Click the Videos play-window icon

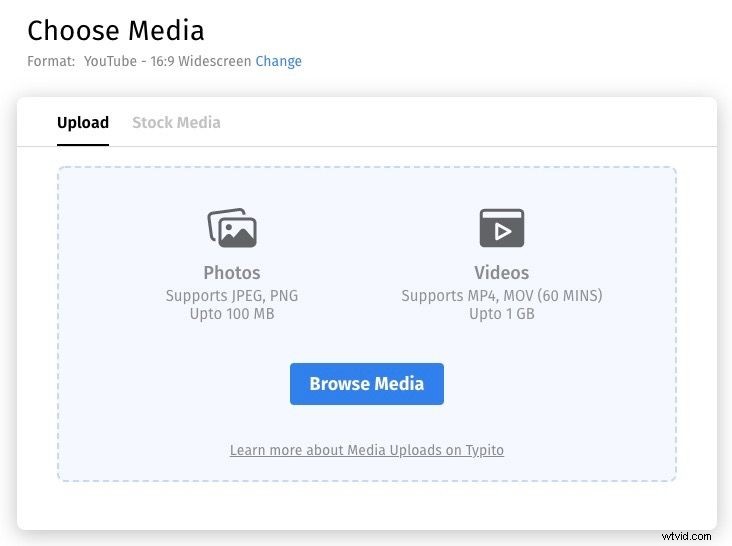coord(501,228)
